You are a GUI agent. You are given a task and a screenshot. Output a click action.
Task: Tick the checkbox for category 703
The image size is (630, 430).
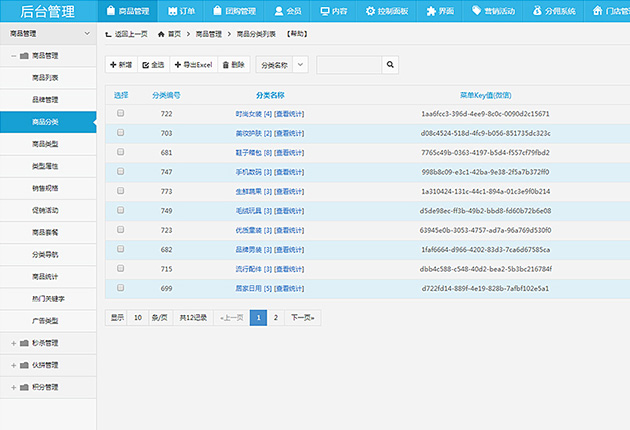[121, 133]
